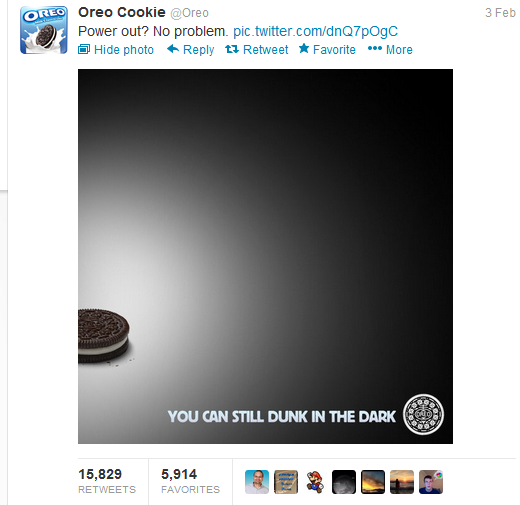520x505 pixels.
Task: View the 5,914 favorites list
Action: (190, 481)
